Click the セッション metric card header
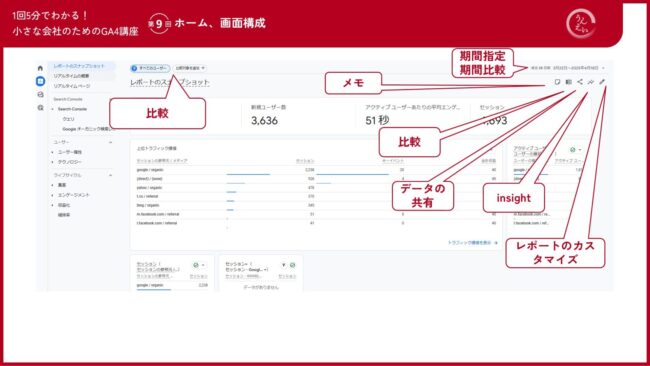The width and height of the screenshot is (650, 366). coord(492,107)
